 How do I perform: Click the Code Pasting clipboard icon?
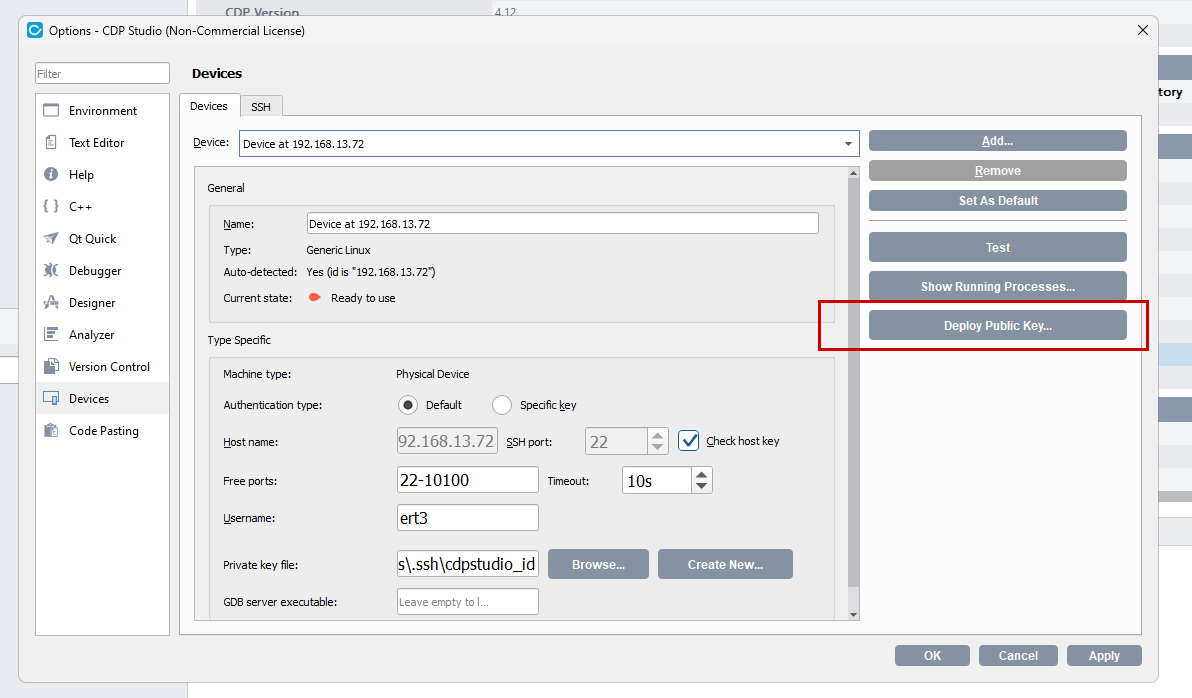click(51, 430)
